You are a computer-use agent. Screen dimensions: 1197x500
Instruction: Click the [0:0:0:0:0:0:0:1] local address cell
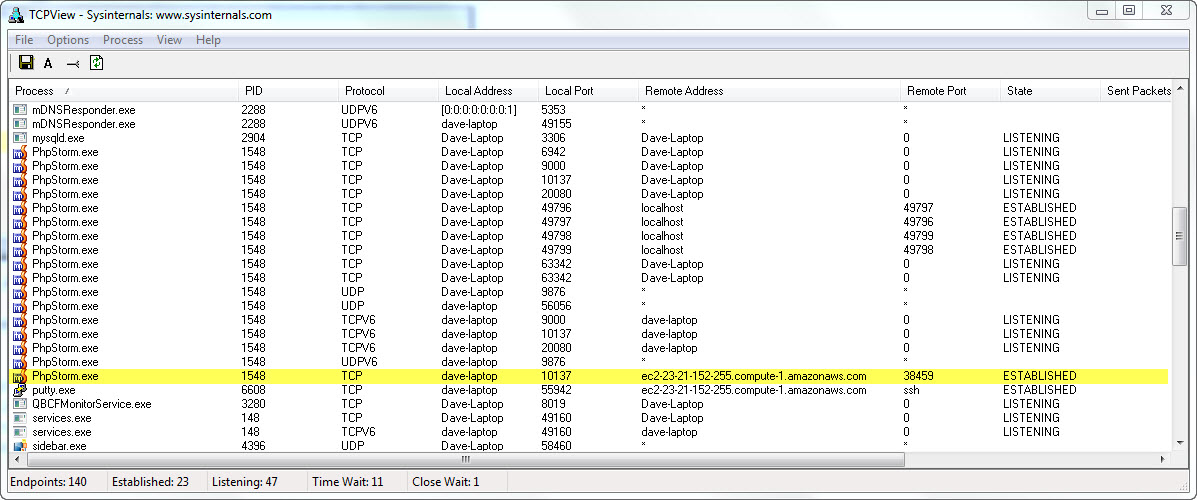click(479, 110)
